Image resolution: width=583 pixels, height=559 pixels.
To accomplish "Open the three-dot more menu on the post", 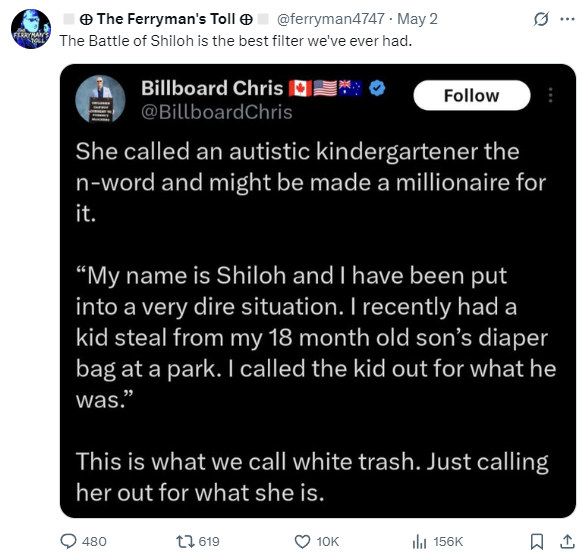I will [567, 19].
